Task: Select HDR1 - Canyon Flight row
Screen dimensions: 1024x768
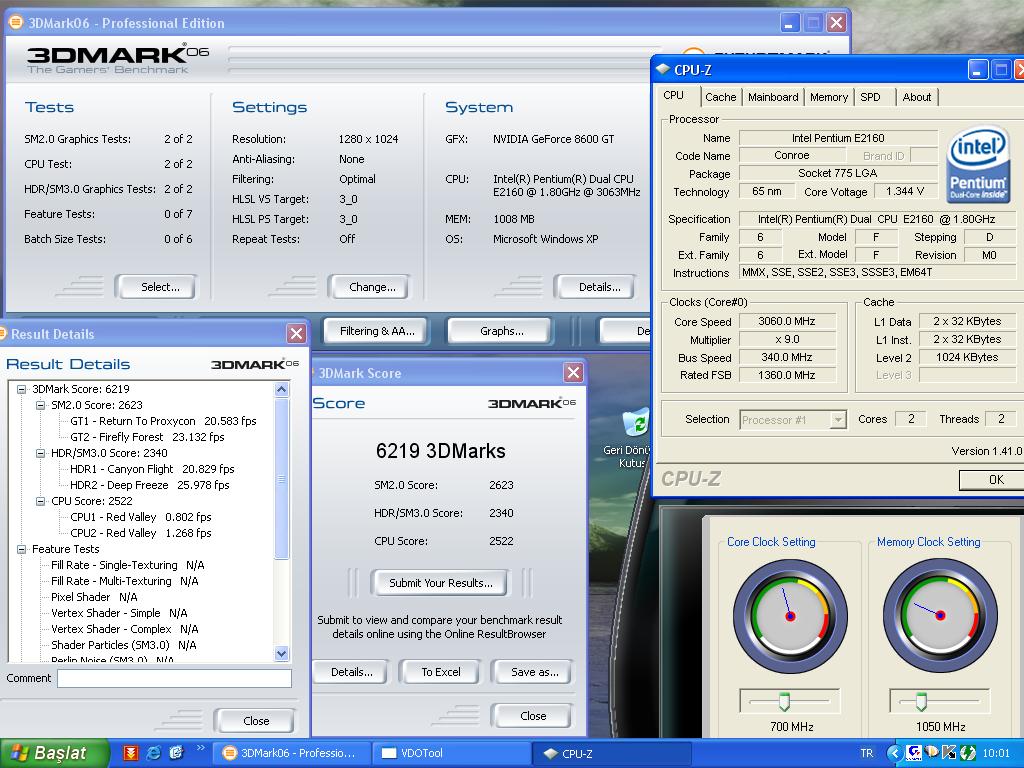Action: [x=152, y=469]
